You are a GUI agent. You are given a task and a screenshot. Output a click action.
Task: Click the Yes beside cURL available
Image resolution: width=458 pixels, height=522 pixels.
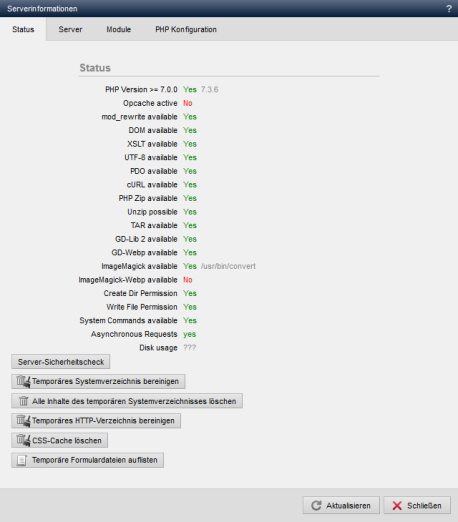190,185
